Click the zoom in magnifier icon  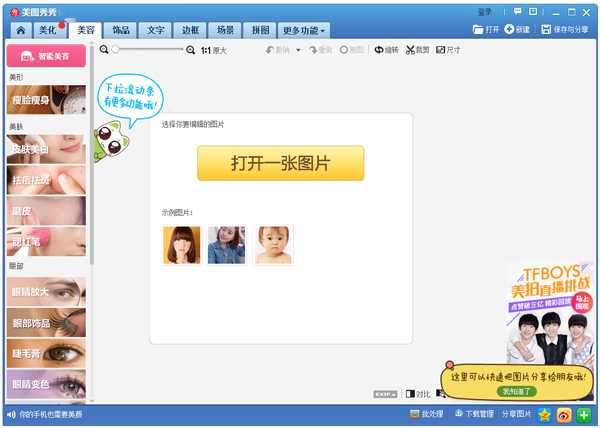click(191, 49)
